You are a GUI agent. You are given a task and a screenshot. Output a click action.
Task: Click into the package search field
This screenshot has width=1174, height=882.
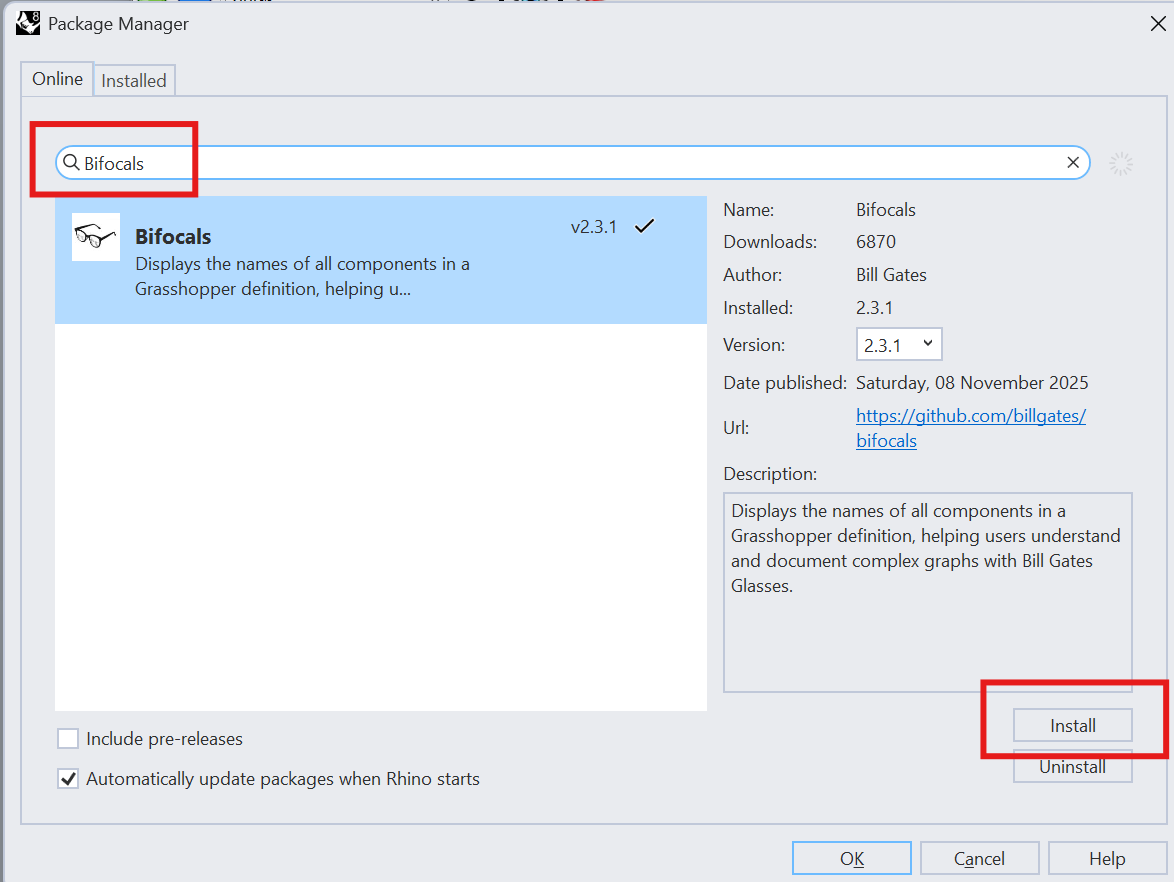pos(573,162)
